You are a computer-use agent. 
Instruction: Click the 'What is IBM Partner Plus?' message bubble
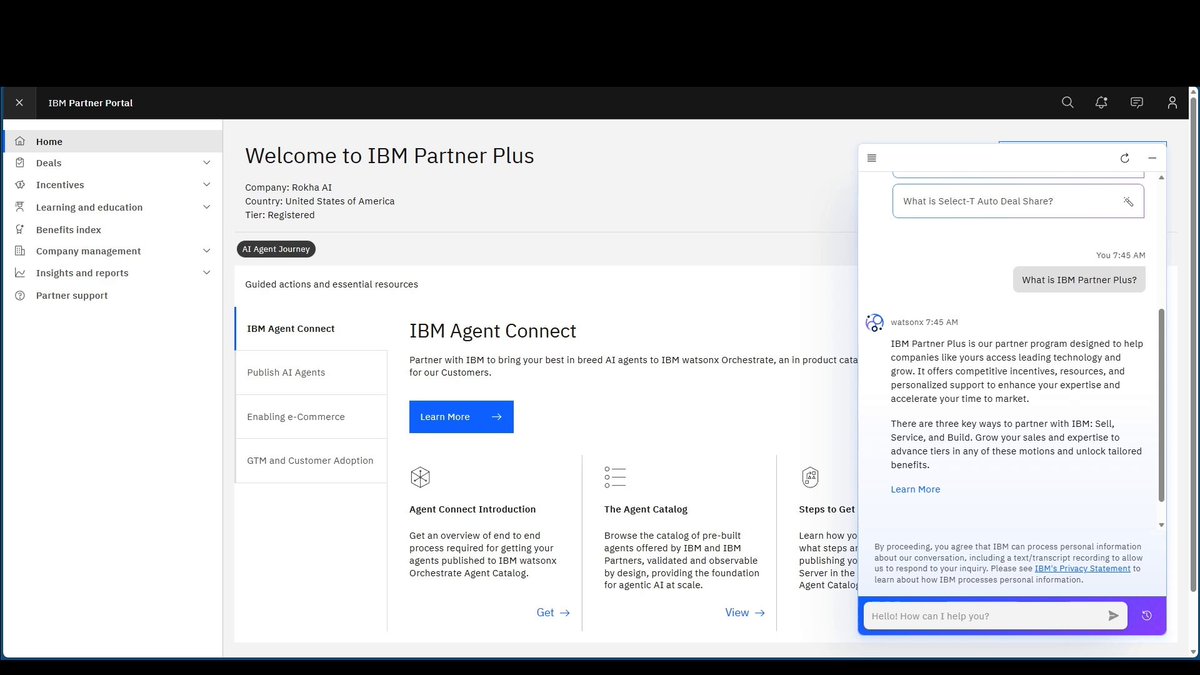coord(1079,280)
